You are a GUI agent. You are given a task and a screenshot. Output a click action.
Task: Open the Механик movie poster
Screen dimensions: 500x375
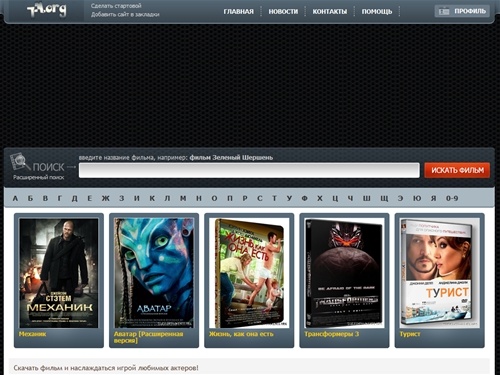pos(59,273)
